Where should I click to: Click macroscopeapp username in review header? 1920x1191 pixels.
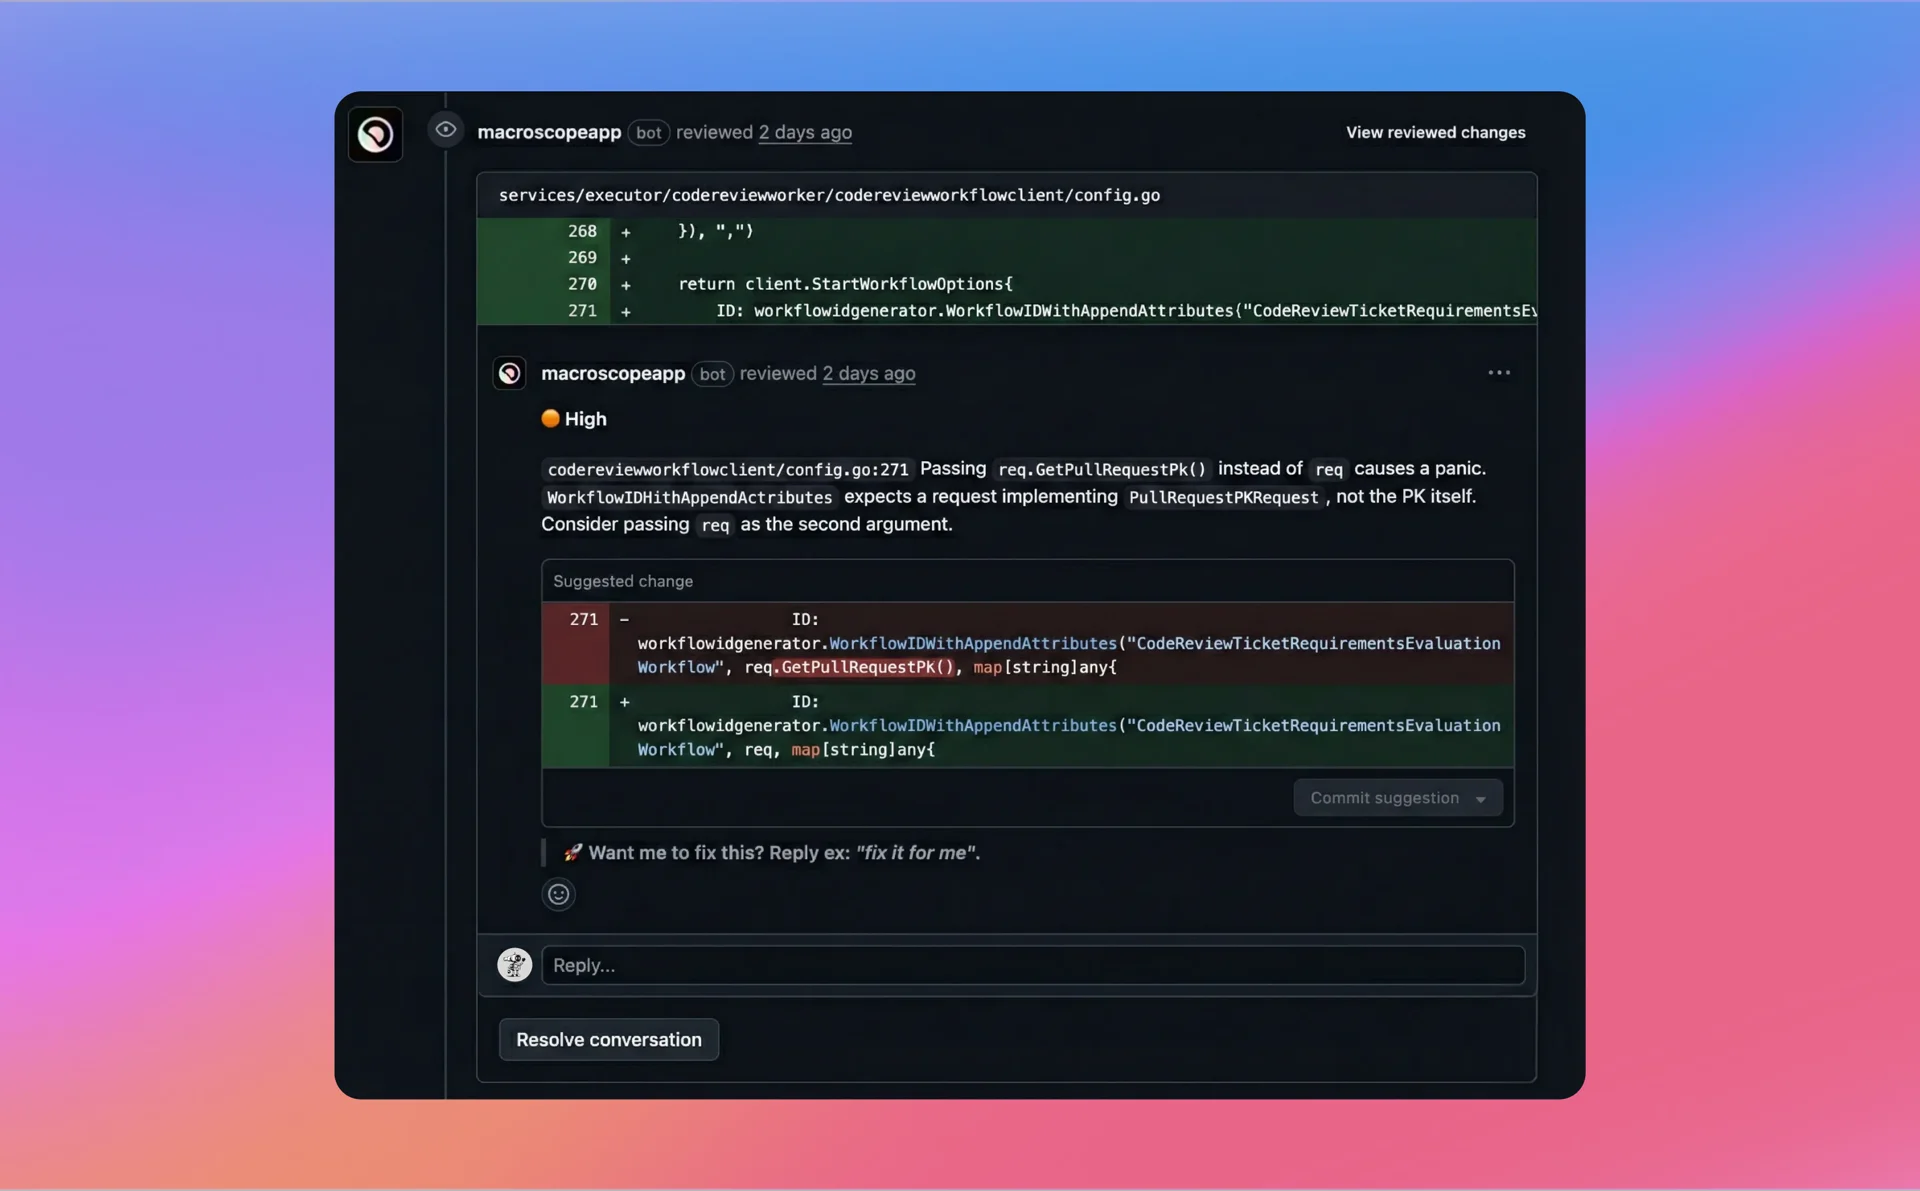click(549, 132)
